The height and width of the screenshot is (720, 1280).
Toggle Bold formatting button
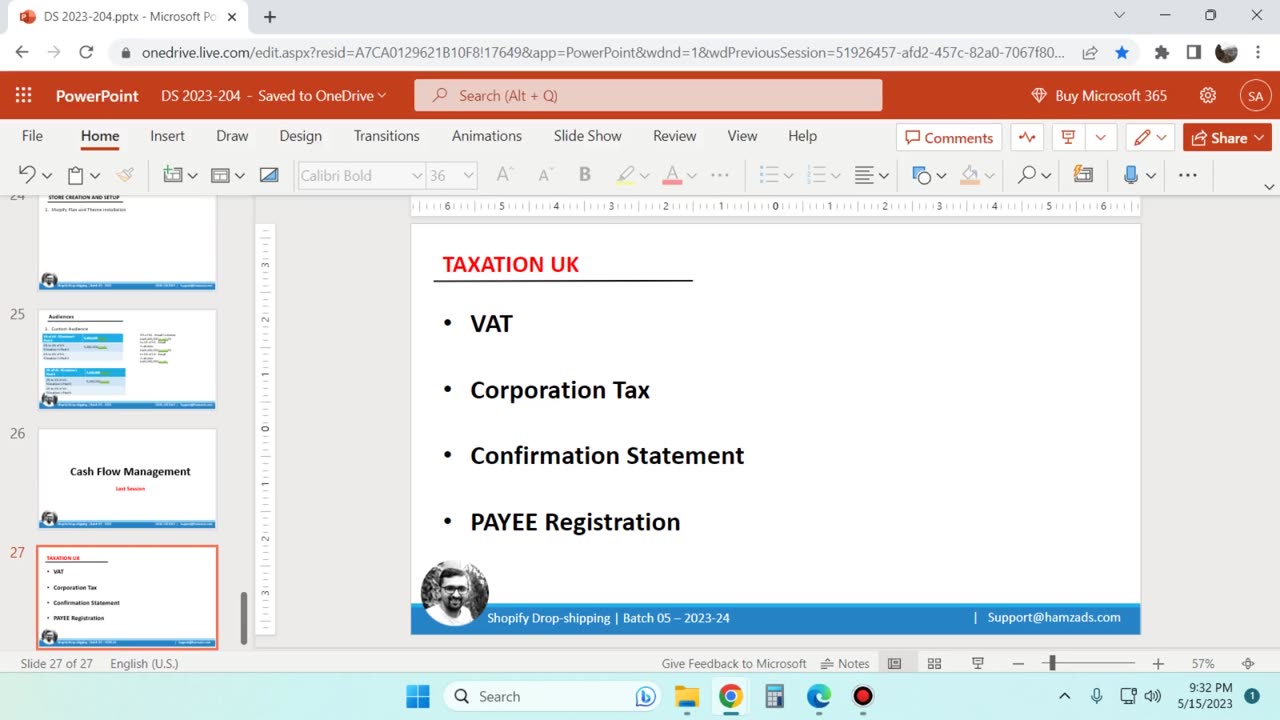(x=585, y=175)
